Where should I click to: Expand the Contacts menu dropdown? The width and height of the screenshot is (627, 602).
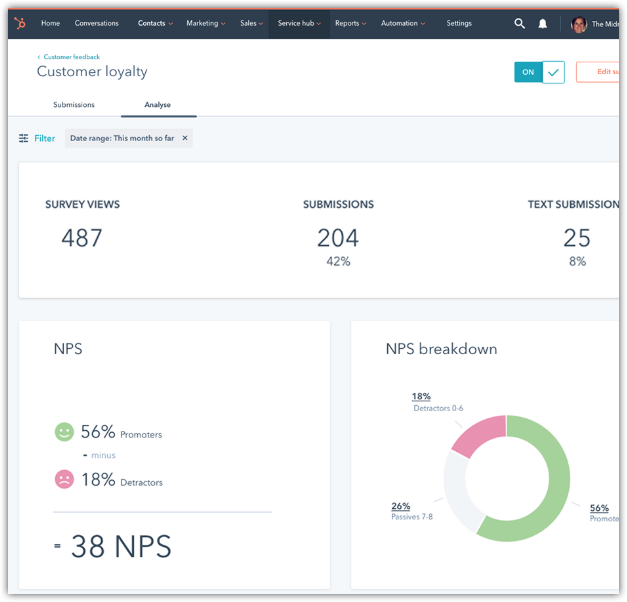click(155, 23)
